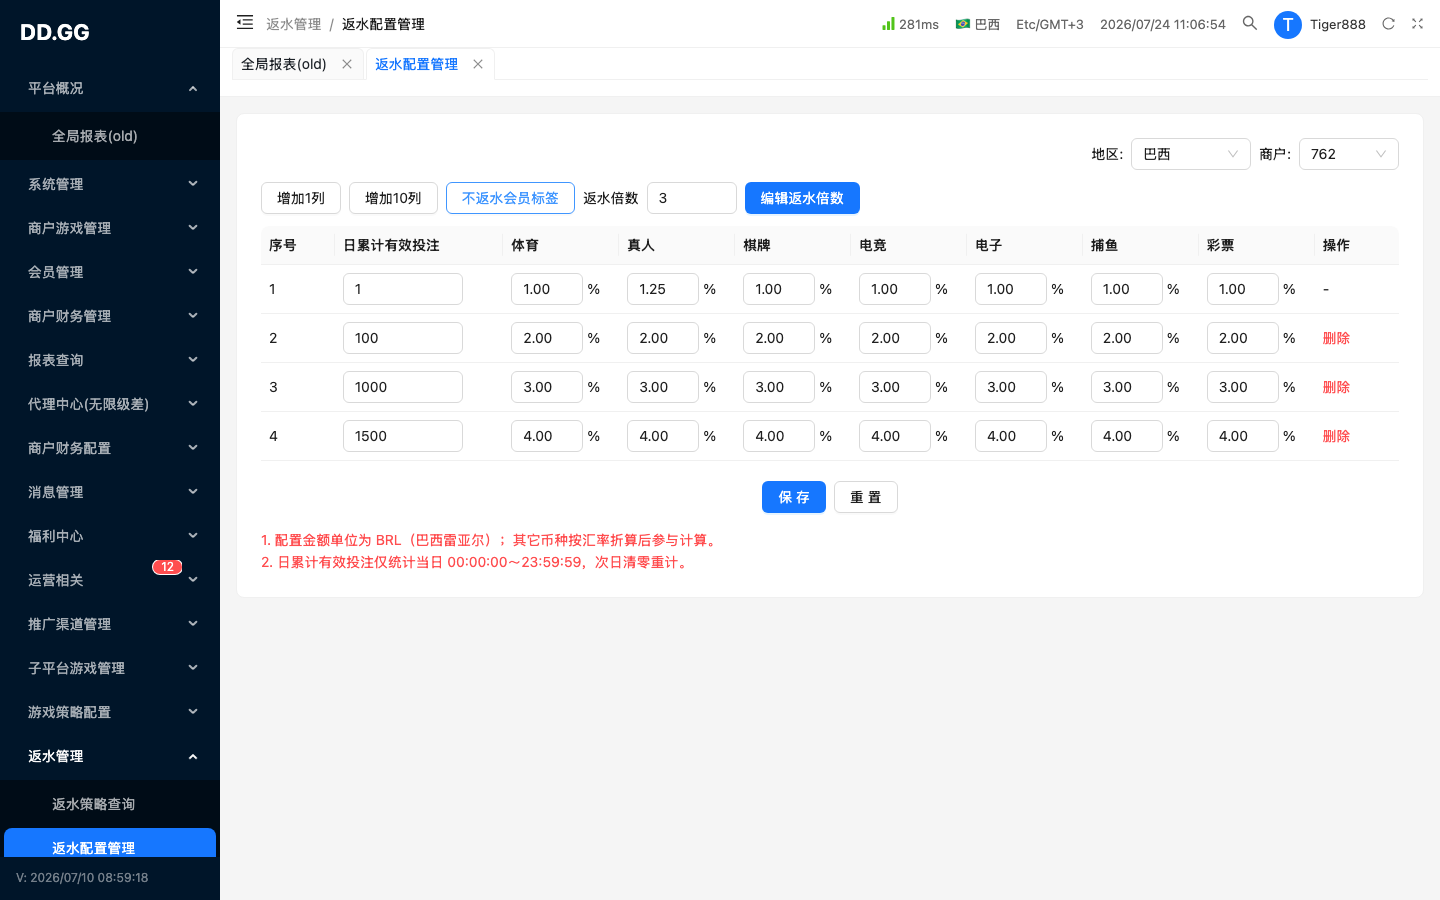The height and width of the screenshot is (900, 1440).
Task: Open the Tiger888 user avatar
Action: pos(1287,24)
